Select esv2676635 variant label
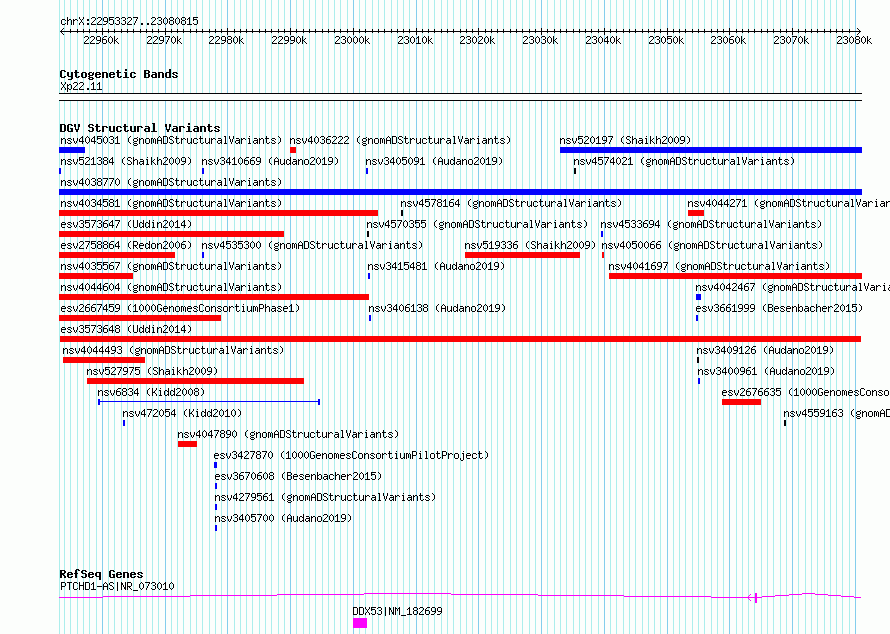Viewport: 890px width, 634px height. [x=805, y=392]
